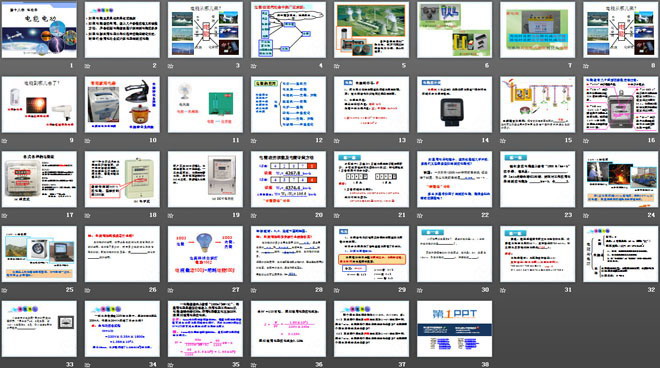Select slide 10 showing iron and cooker

pos(122,104)
